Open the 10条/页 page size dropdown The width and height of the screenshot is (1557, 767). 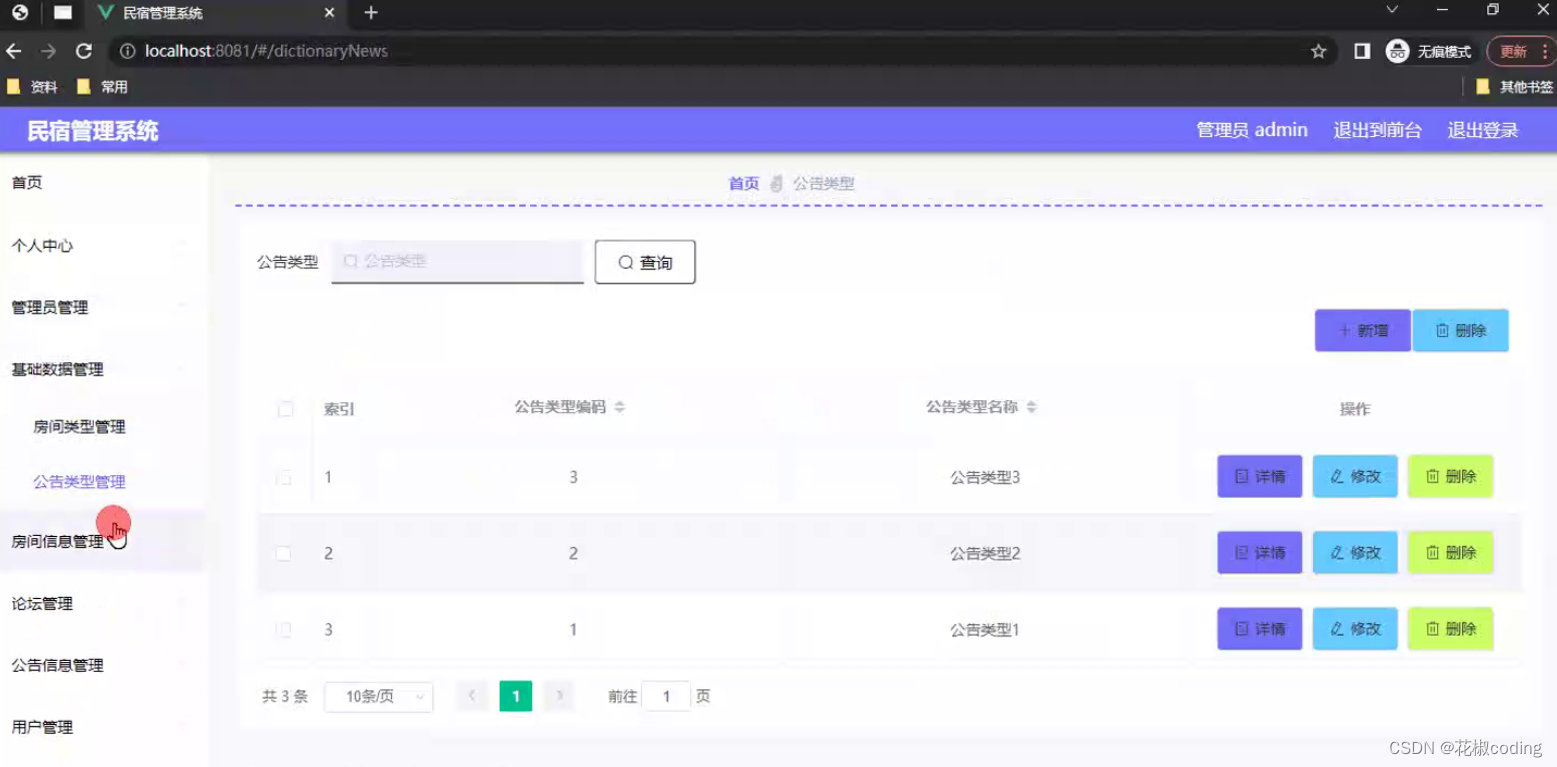coord(378,696)
